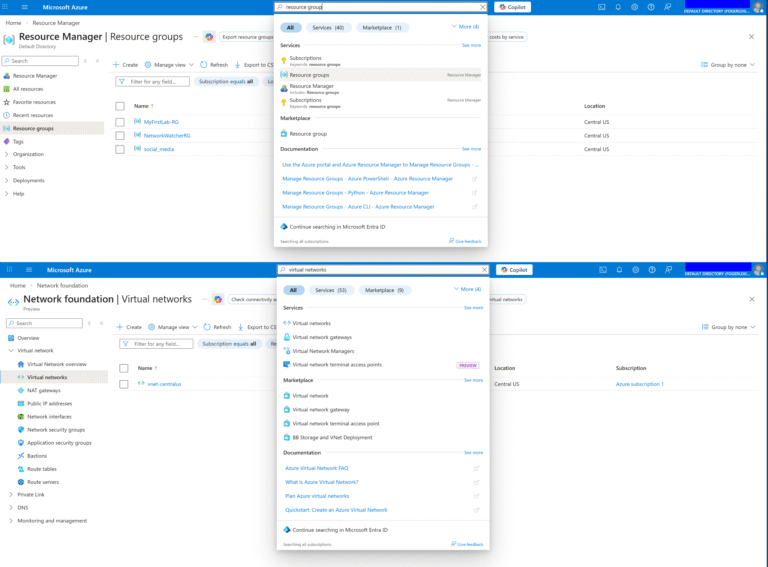
Task: Tick the checkbox for MyFirstLab-RG row
Action: click(120, 122)
